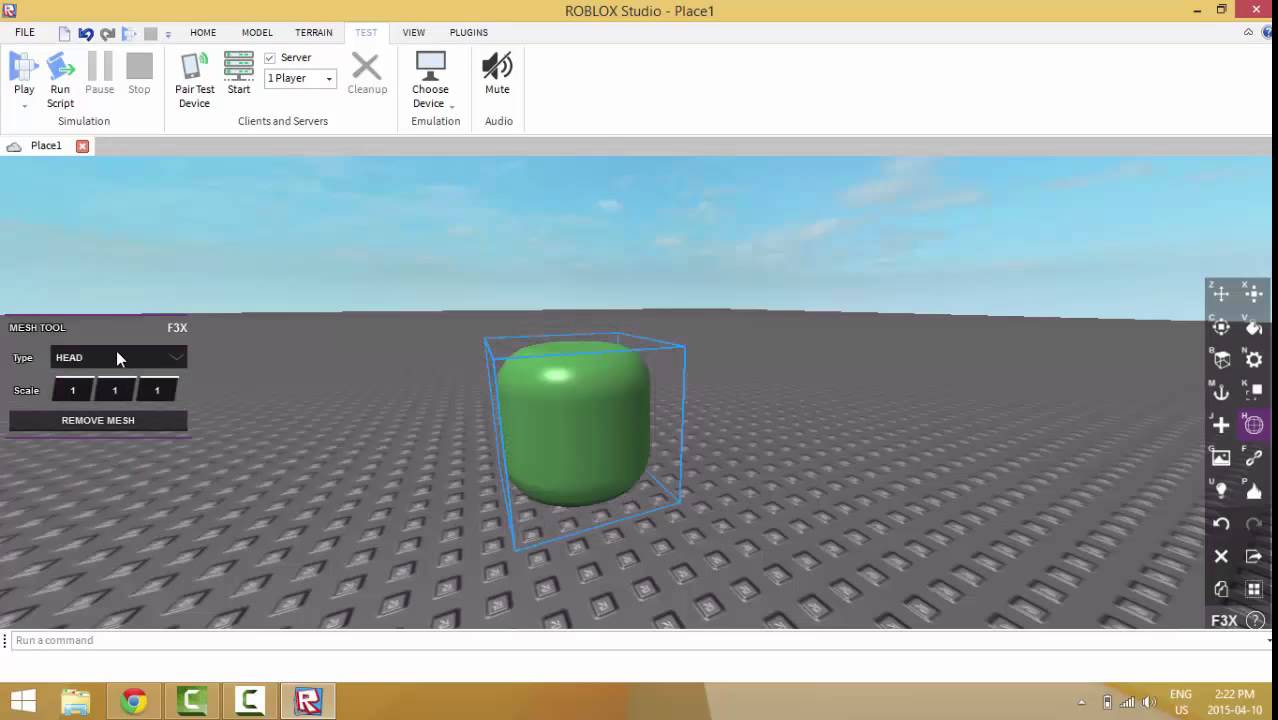Click the F3X grid selection icon
The height and width of the screenshot is (720, 1278).
(x=1254, y=589)
